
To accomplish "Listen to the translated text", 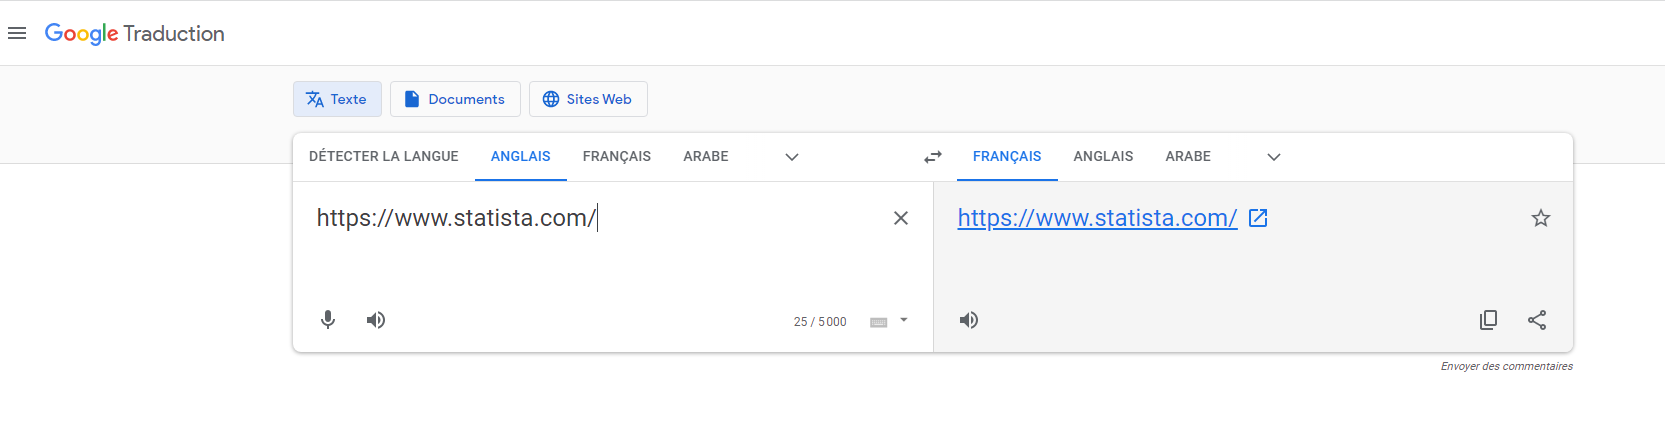I will tap(969, 320).
